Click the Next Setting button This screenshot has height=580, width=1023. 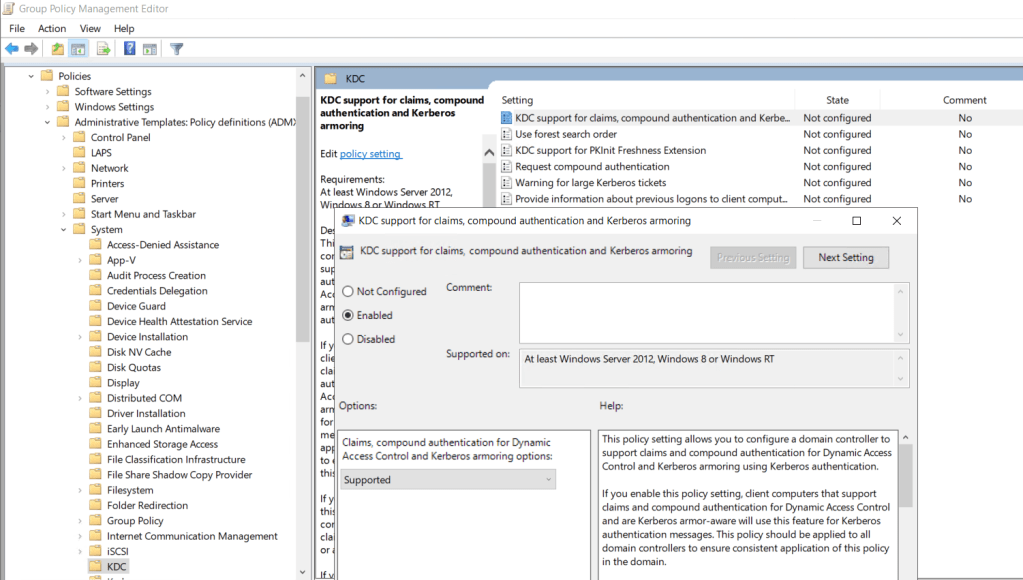pos(845,258)
